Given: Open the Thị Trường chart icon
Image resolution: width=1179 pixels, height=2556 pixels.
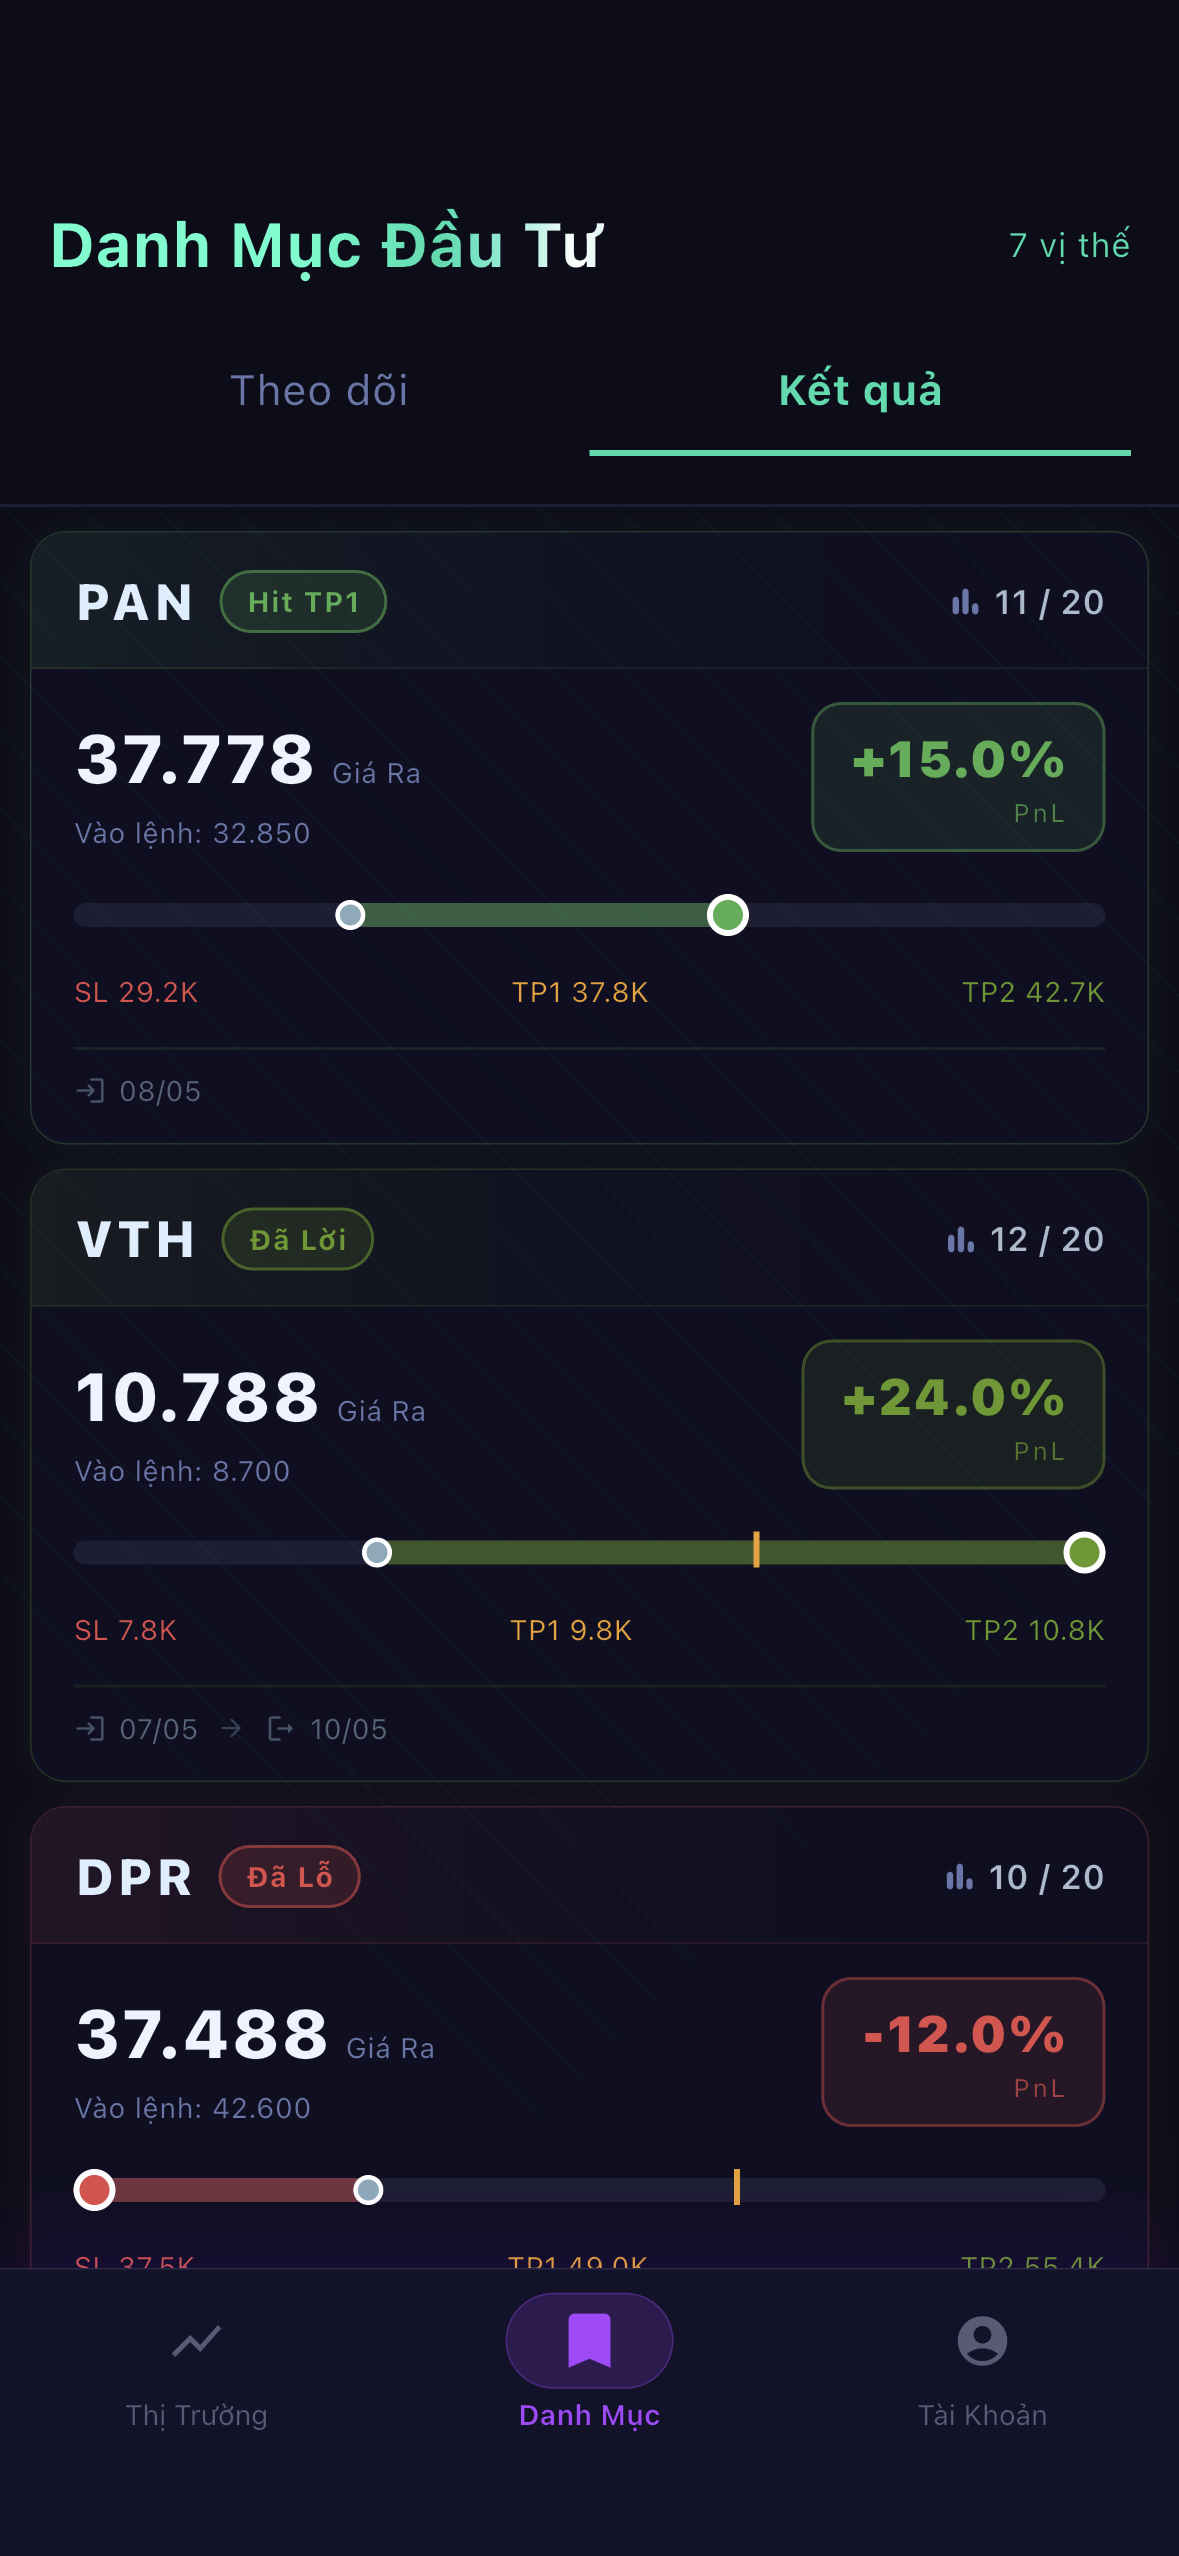Looking at the screenshot, I should [196, 2341].
